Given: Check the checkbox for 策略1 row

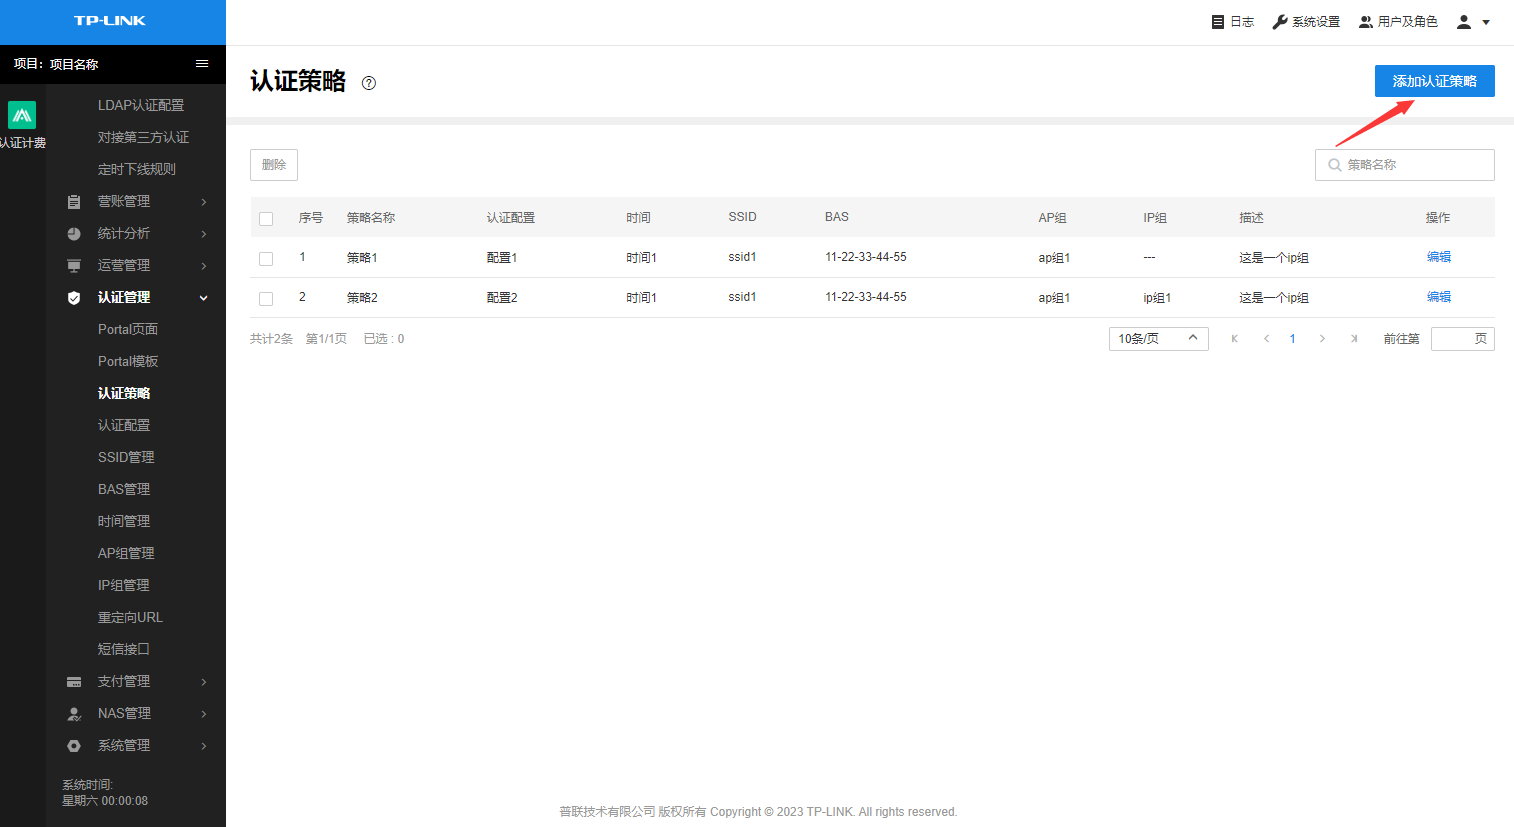Looking at the screenshot, I should coord(266,259).
